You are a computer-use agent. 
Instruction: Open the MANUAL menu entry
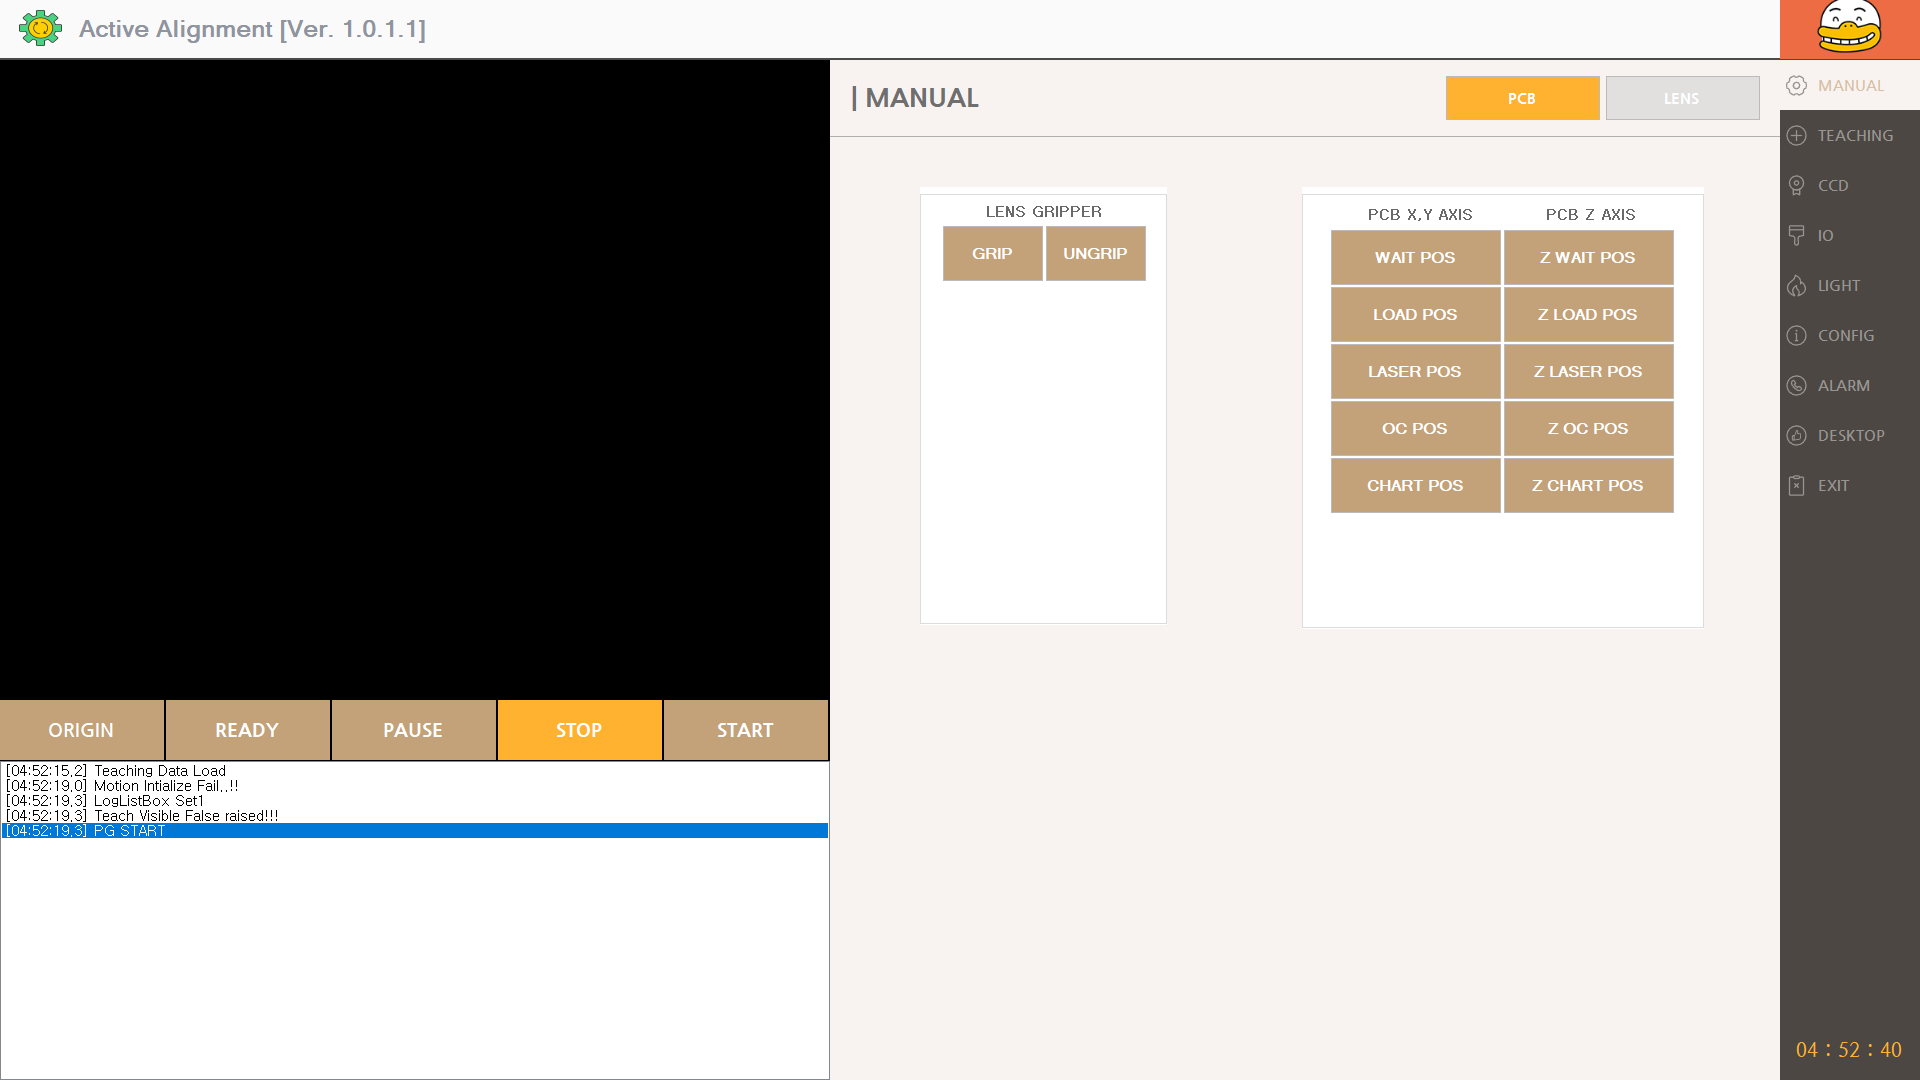click(x=1850, y=86)
